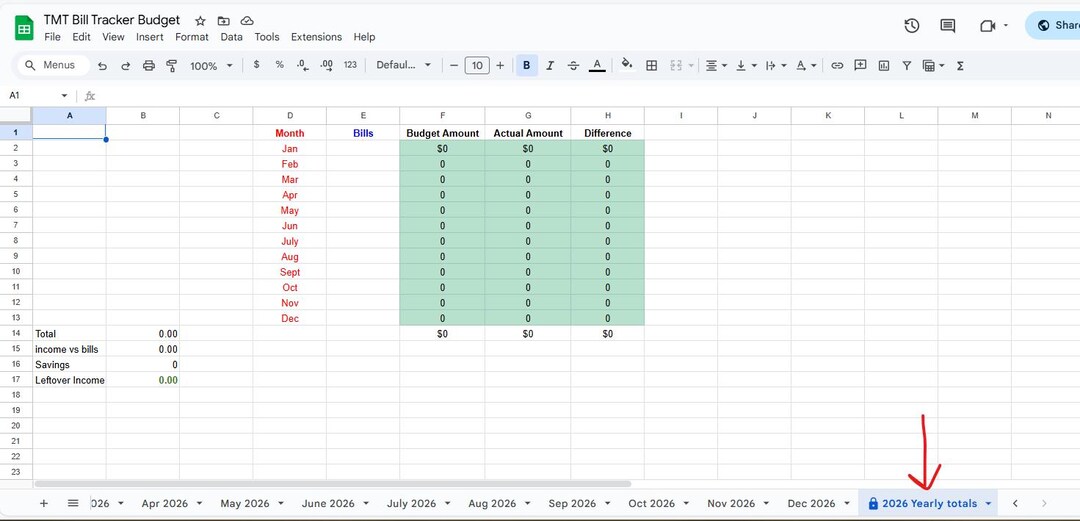Click the Undo arrow icon

coord(103,65)
